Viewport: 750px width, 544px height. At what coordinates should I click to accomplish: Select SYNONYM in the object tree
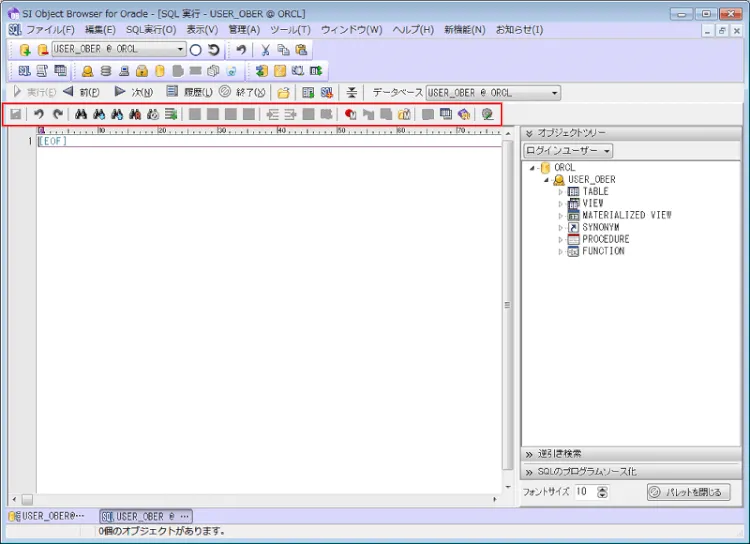601,227
